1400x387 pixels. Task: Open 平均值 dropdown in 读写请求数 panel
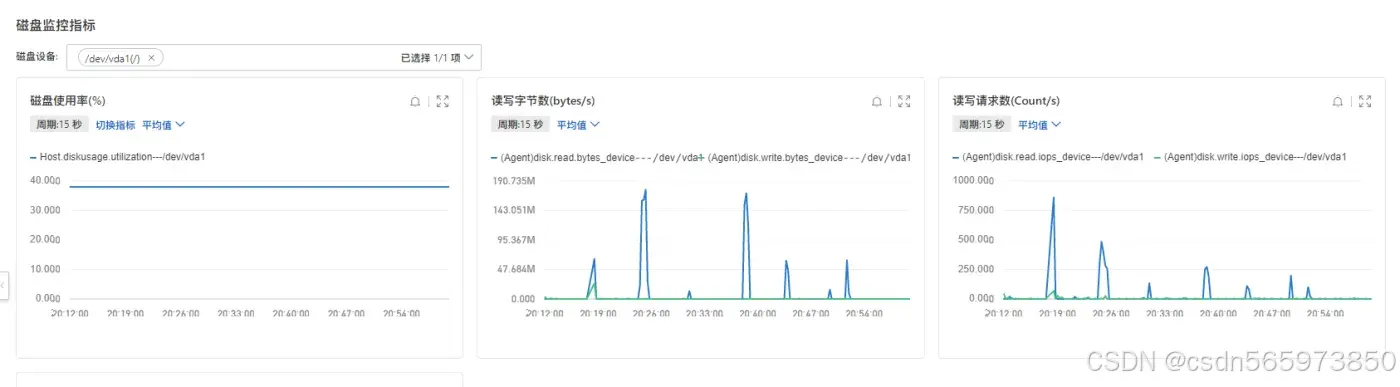(1039, 125)
